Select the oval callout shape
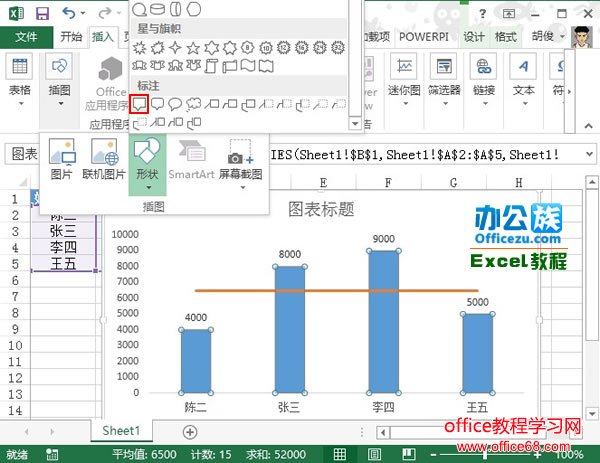This screenshot has height=463, width=600. [x=175, y=104]
